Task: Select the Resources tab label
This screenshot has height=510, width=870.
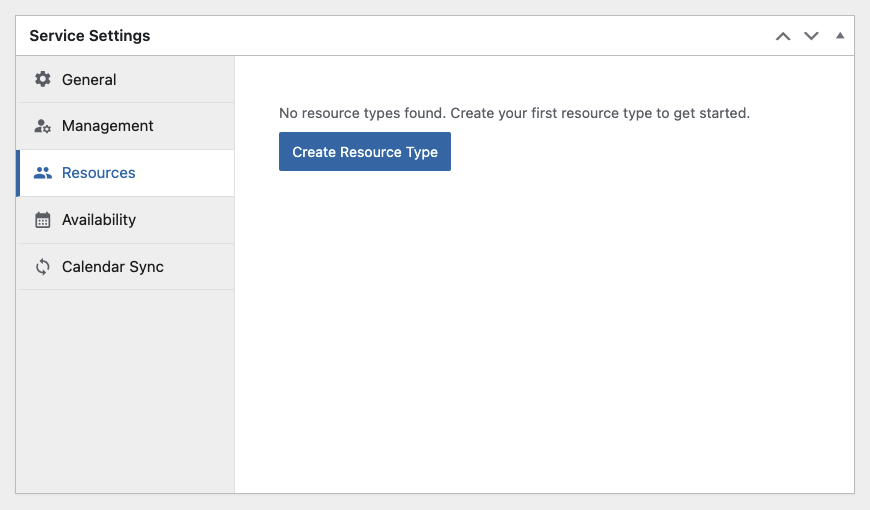Action: 98,173
